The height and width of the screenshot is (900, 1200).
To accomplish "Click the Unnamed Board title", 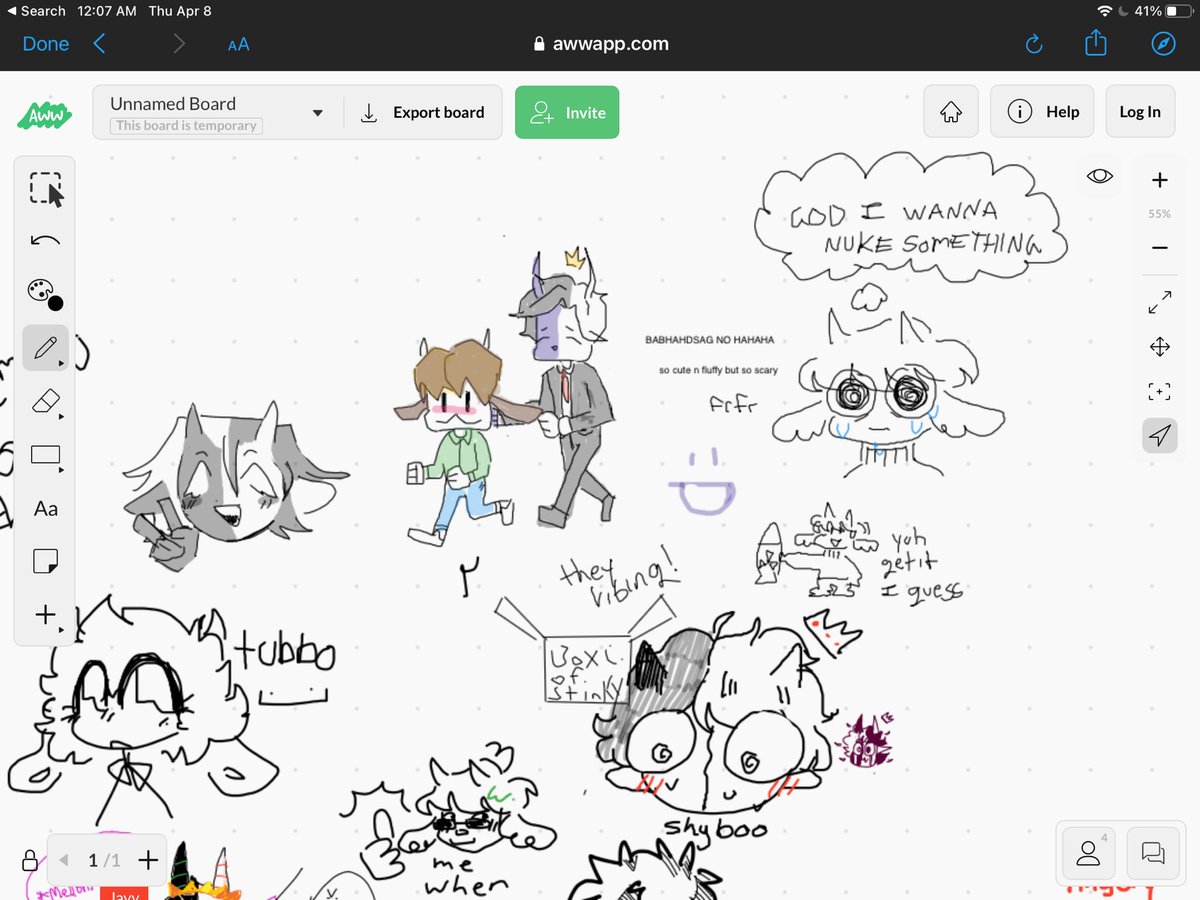I will [x=173, y=104].
